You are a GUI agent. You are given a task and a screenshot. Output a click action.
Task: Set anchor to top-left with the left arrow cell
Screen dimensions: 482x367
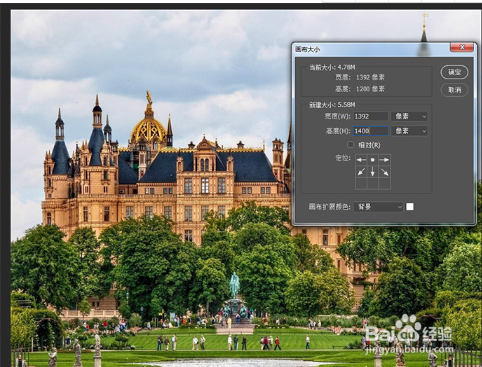tap(361, 160)
